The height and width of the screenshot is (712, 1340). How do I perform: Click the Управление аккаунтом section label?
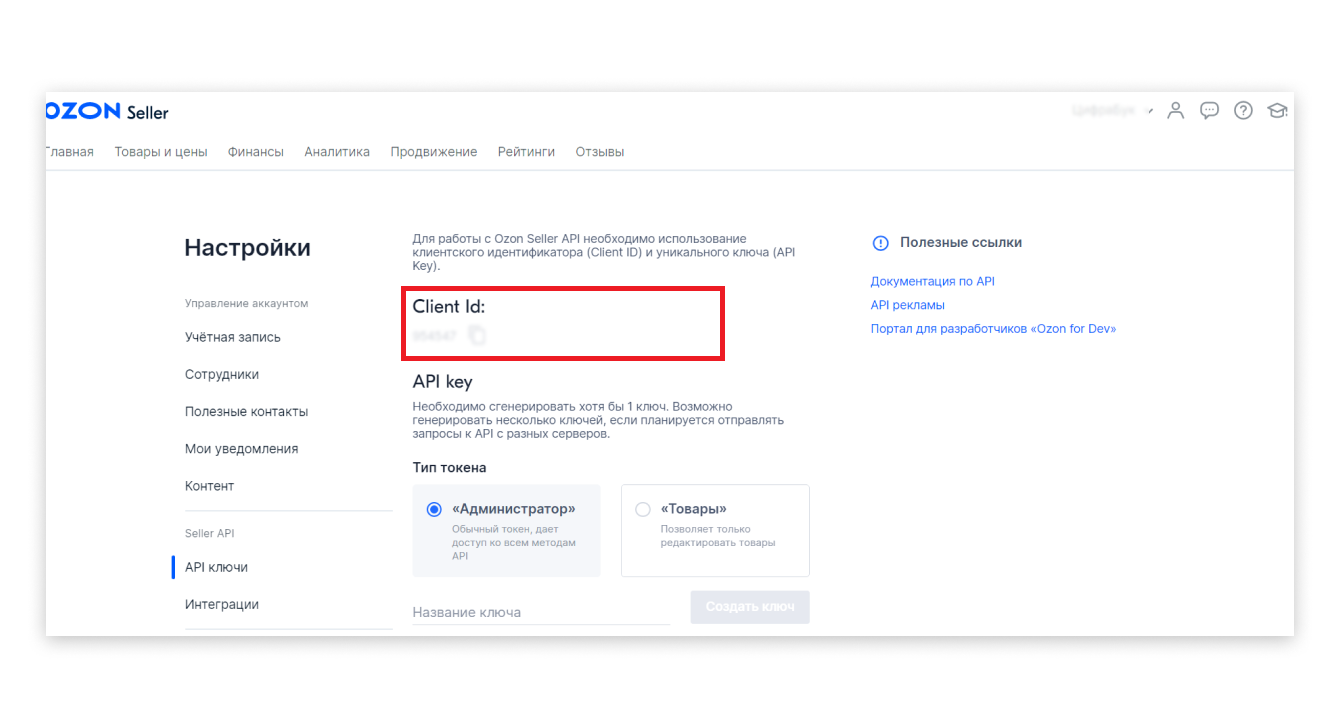pos(247,303)
